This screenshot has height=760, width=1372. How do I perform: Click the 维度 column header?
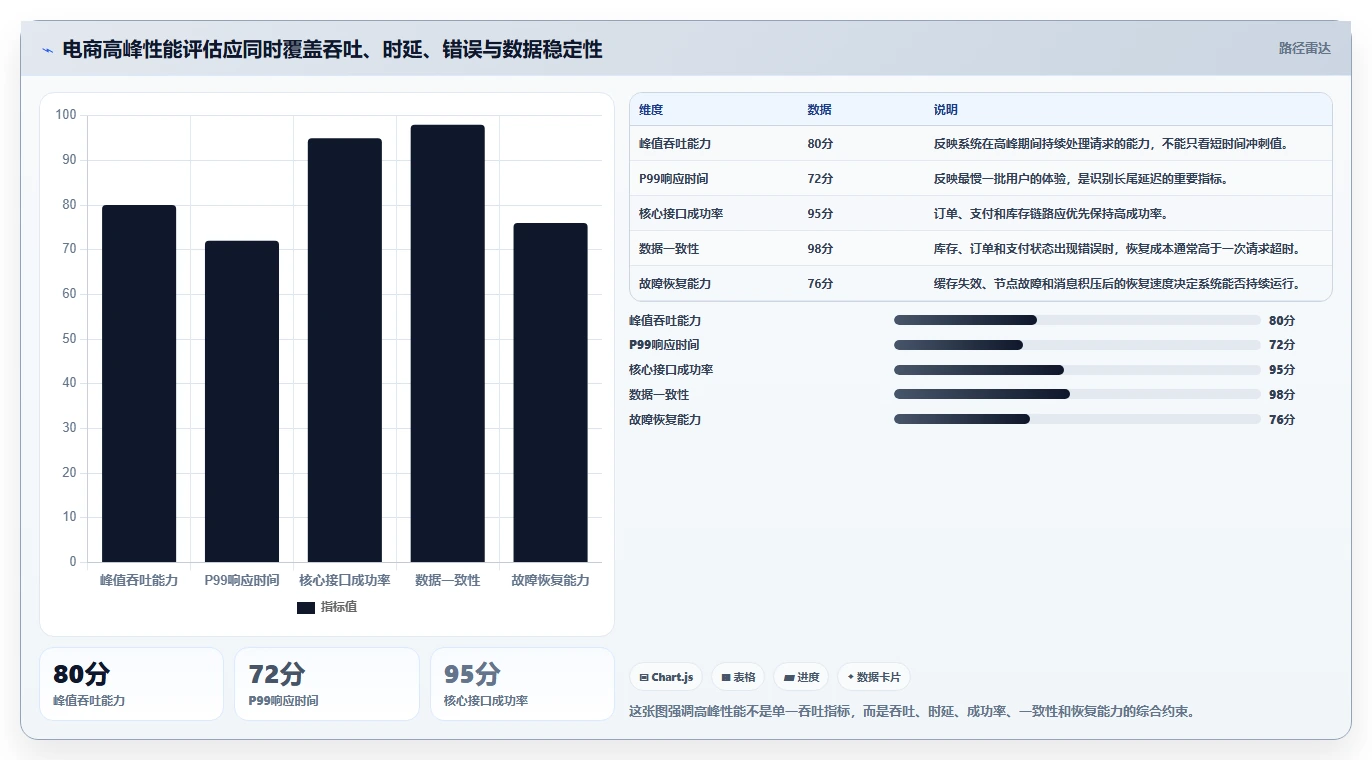coord(651,110)
